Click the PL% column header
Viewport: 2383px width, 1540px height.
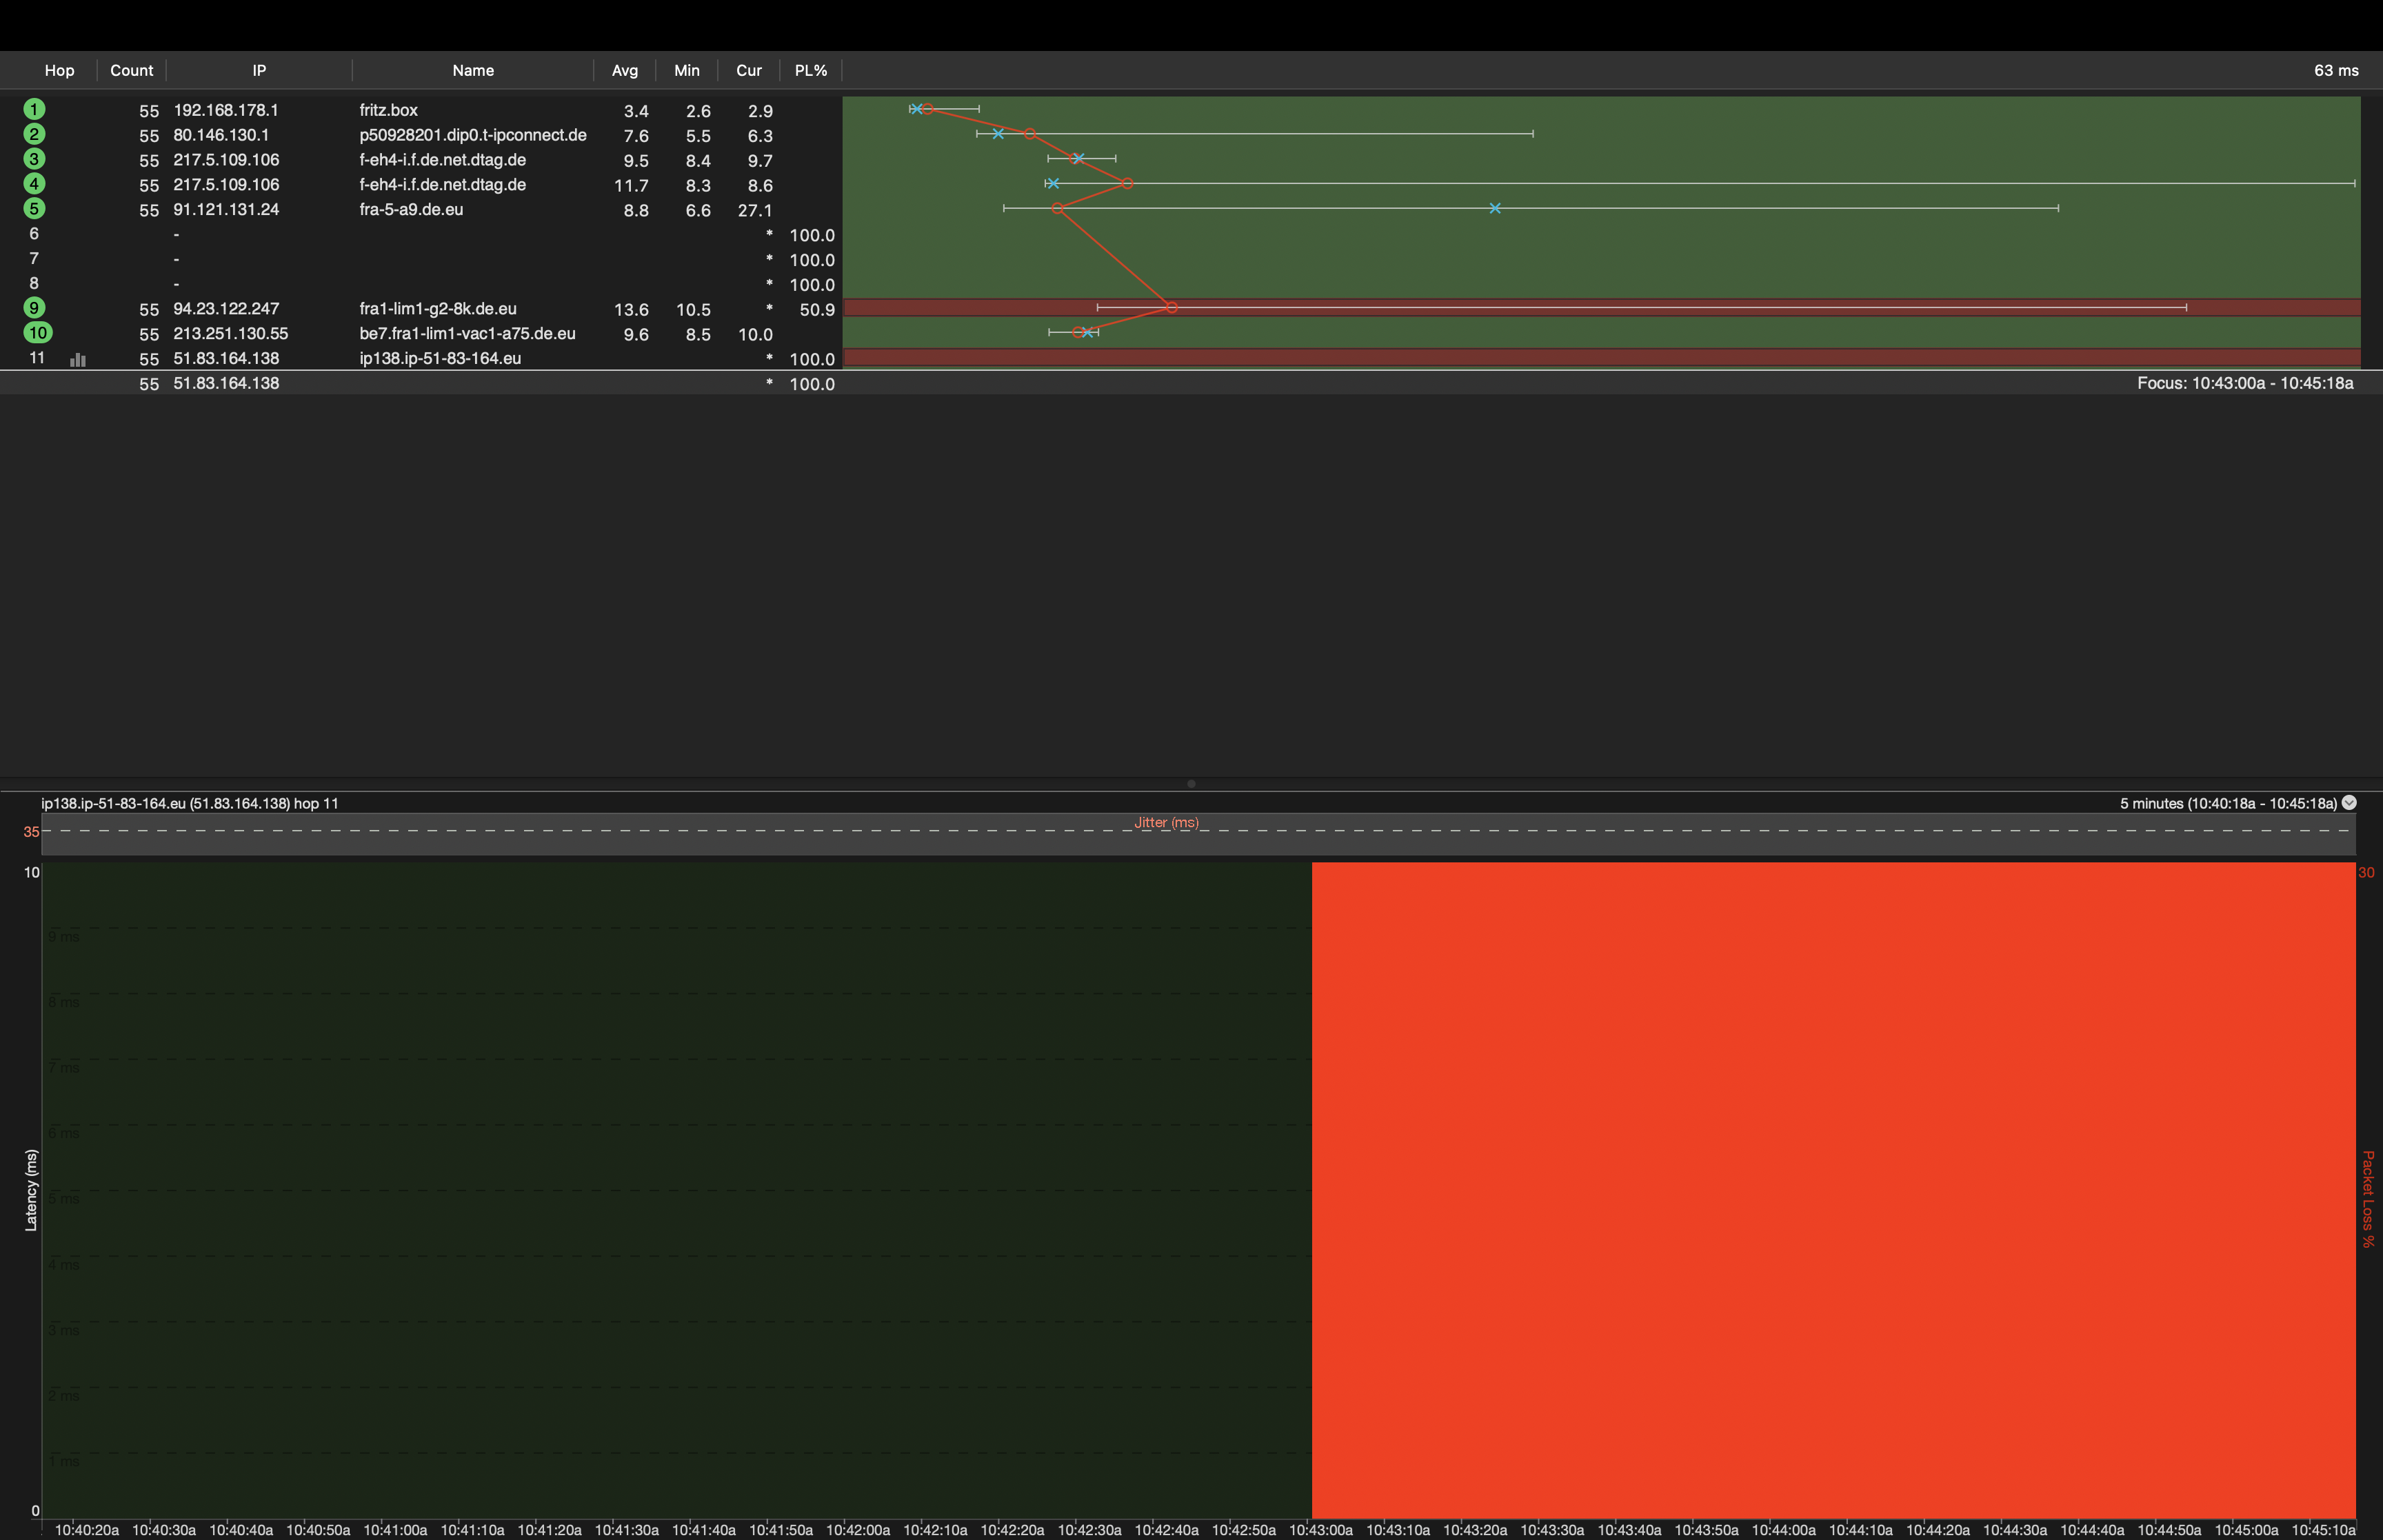click(x=811, y=70)
